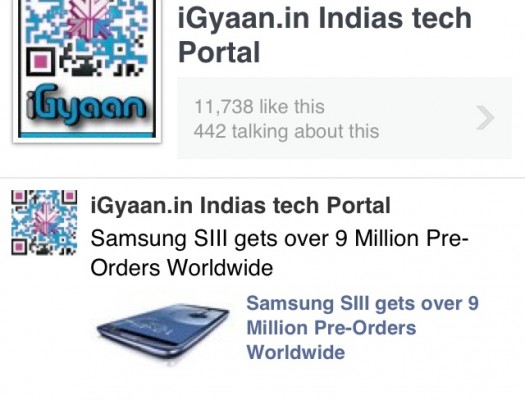This screenshot has width=525, height=400.
Task: Tap the word 'Portal' in the large heading
Action: [x=219, y=52]
